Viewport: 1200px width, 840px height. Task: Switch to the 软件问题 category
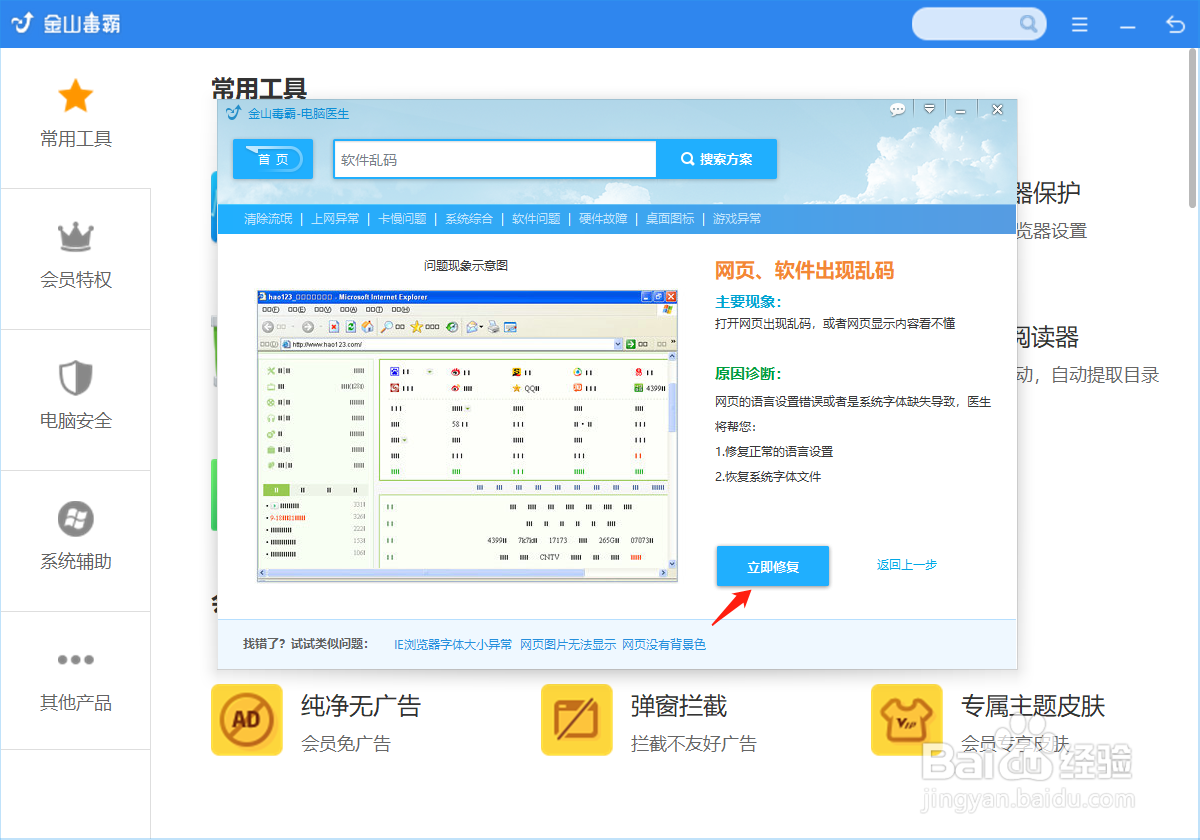point(536,219)
